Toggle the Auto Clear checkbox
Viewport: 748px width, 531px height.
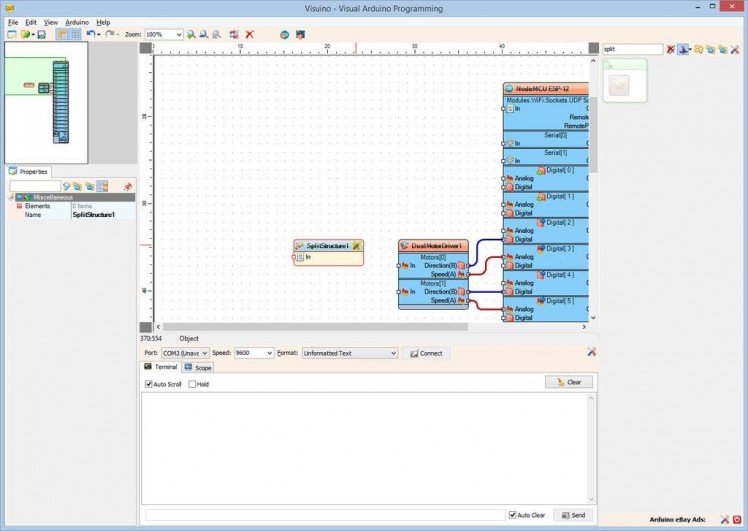point(513,515)
